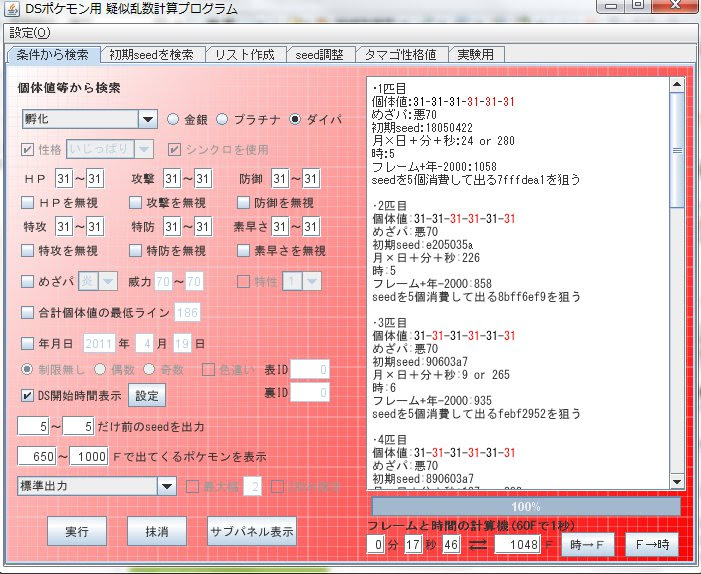The height and width of the screenshot is (574, 701).
Task: Click the 攻撃 minimum value field
Action: pyautogui.click(x=172, y=179)
